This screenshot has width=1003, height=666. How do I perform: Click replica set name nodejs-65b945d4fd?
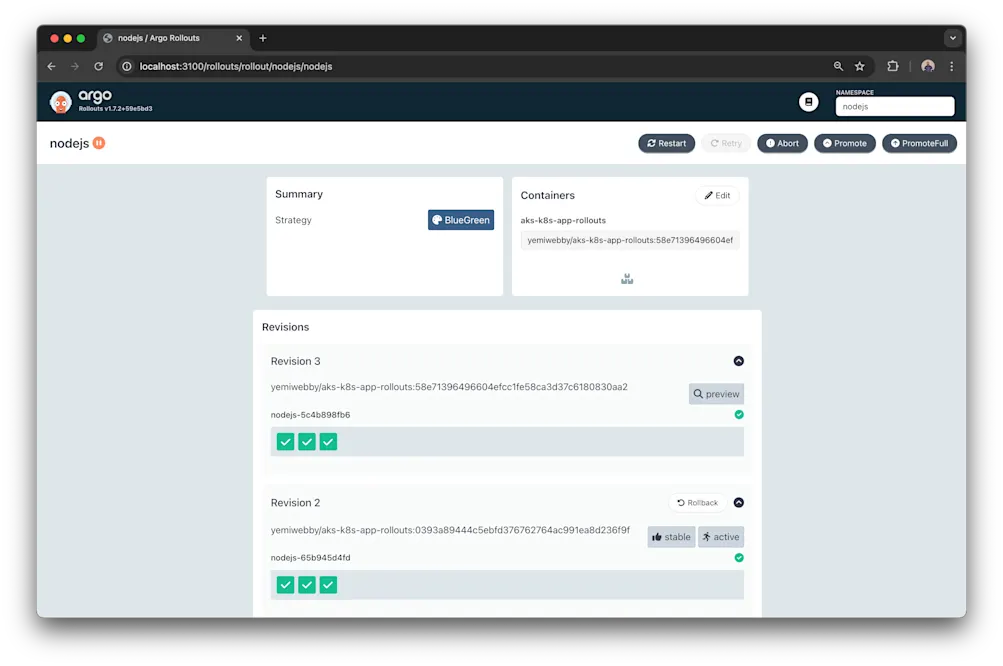(x=310, y=558)
